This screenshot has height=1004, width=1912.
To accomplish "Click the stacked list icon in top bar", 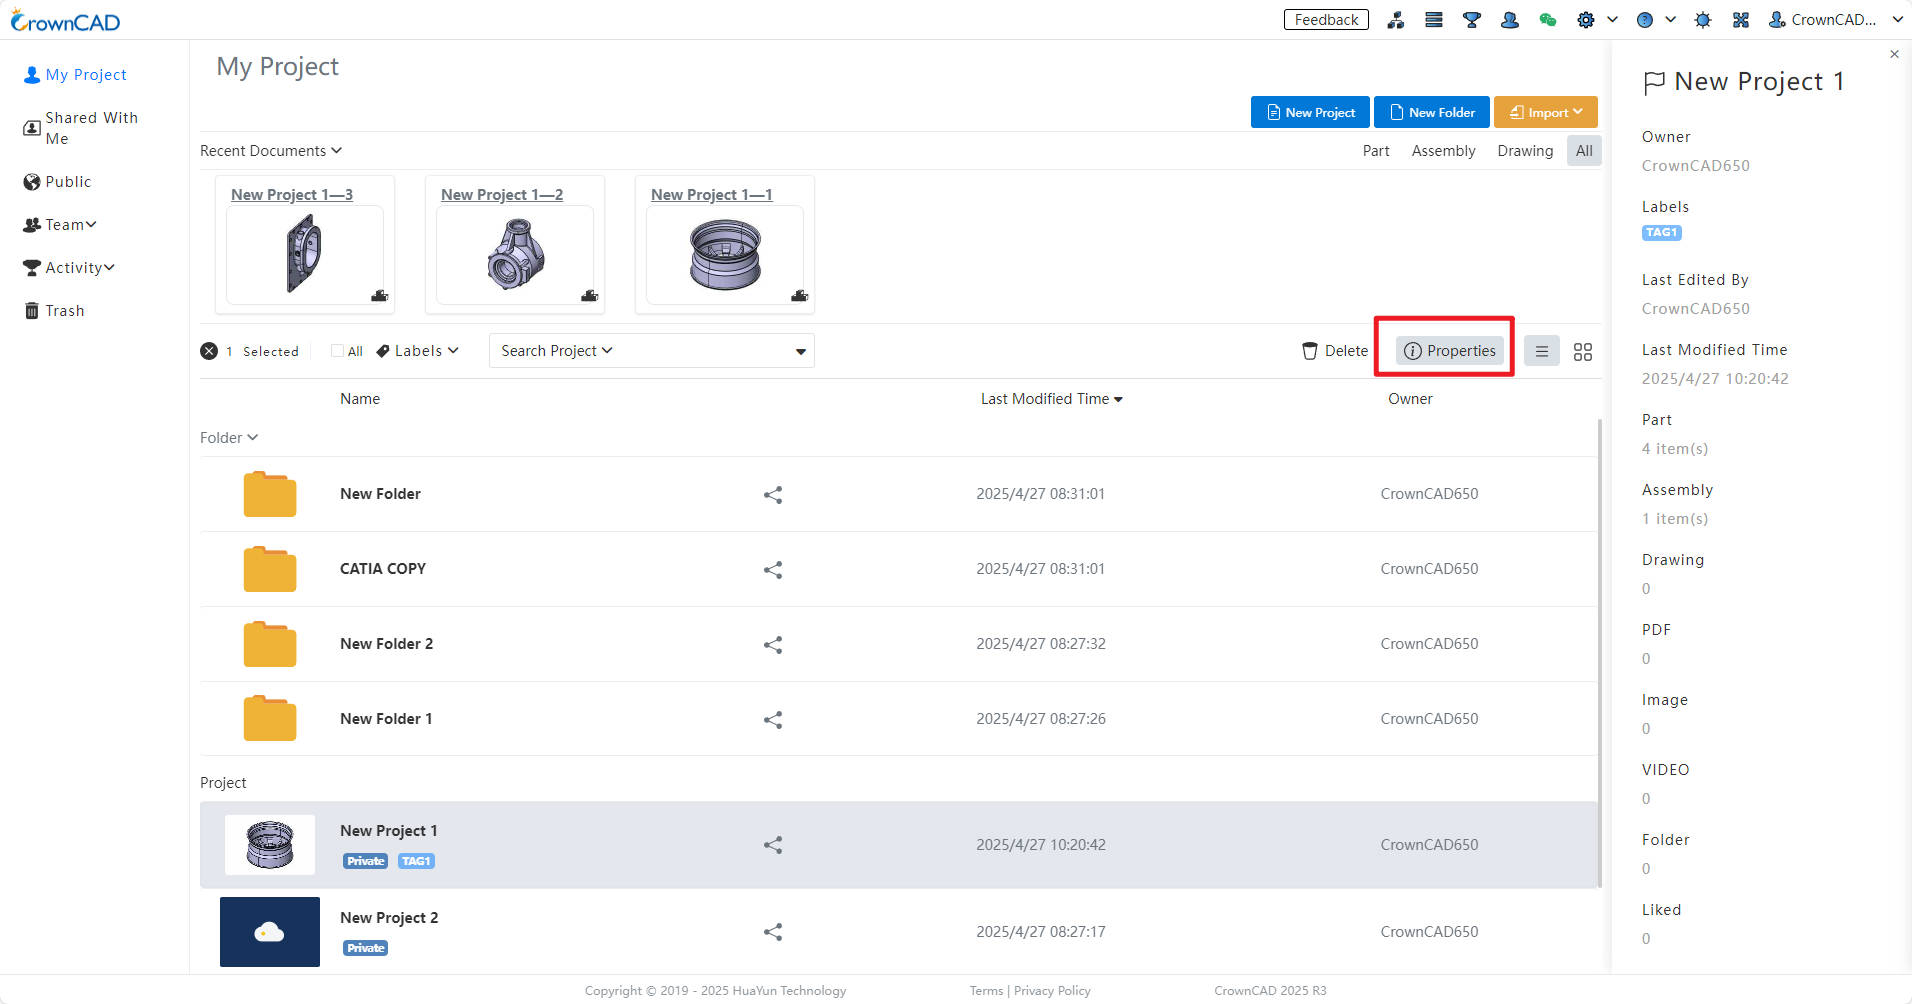I will (1433, 20).
